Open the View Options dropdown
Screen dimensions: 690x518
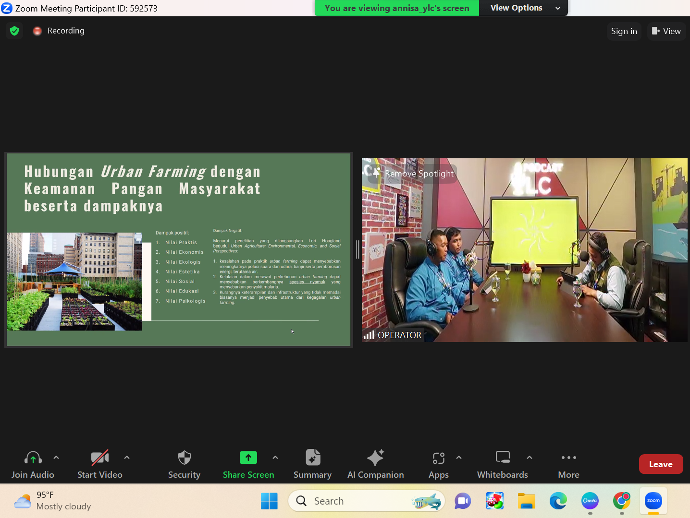[516, 8]
